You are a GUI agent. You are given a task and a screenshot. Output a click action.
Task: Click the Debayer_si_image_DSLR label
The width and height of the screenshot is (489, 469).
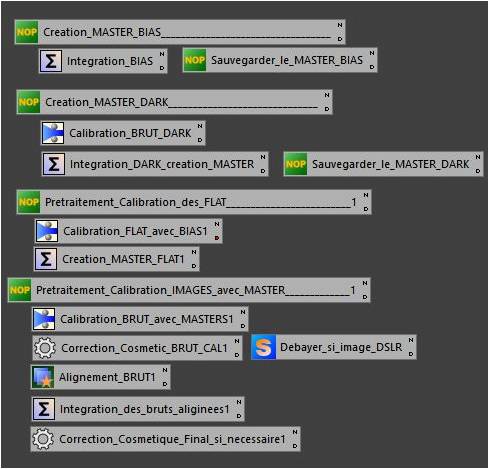(341, 347)
